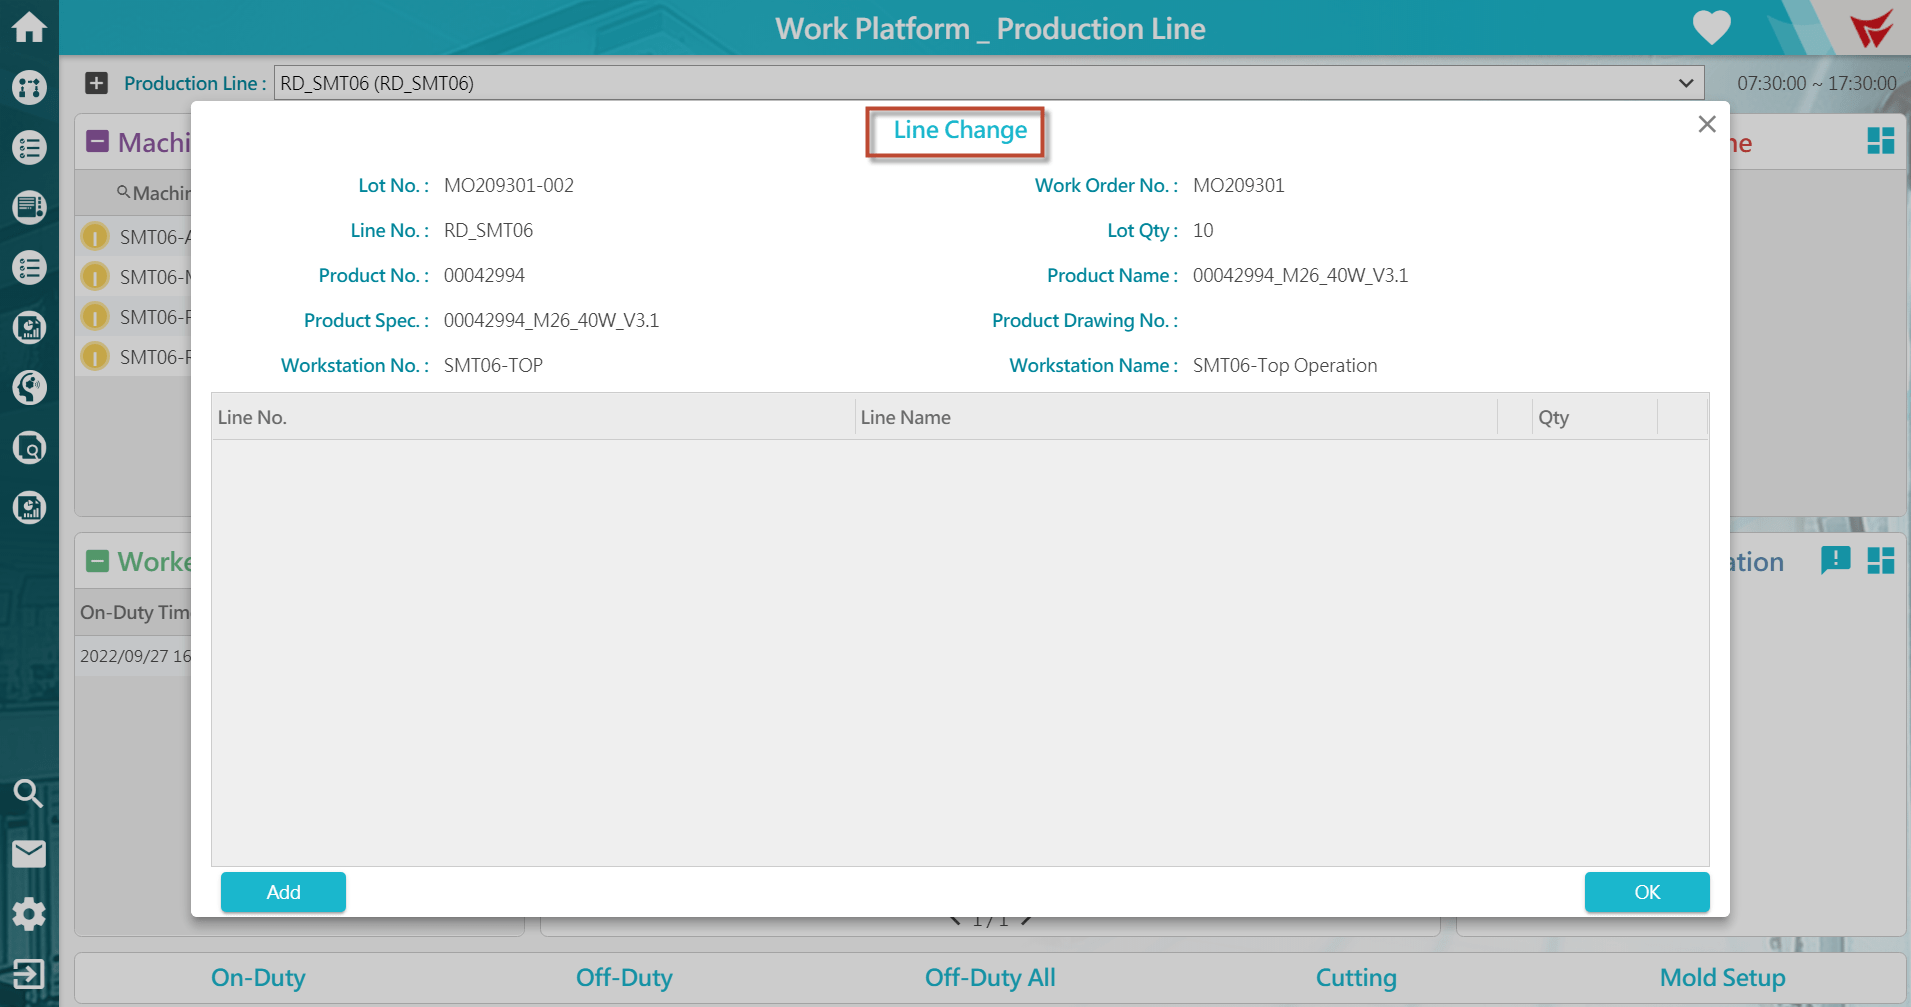Click the Line Name column header
Screen dimensions: 1911x1007
pos(905,417)
